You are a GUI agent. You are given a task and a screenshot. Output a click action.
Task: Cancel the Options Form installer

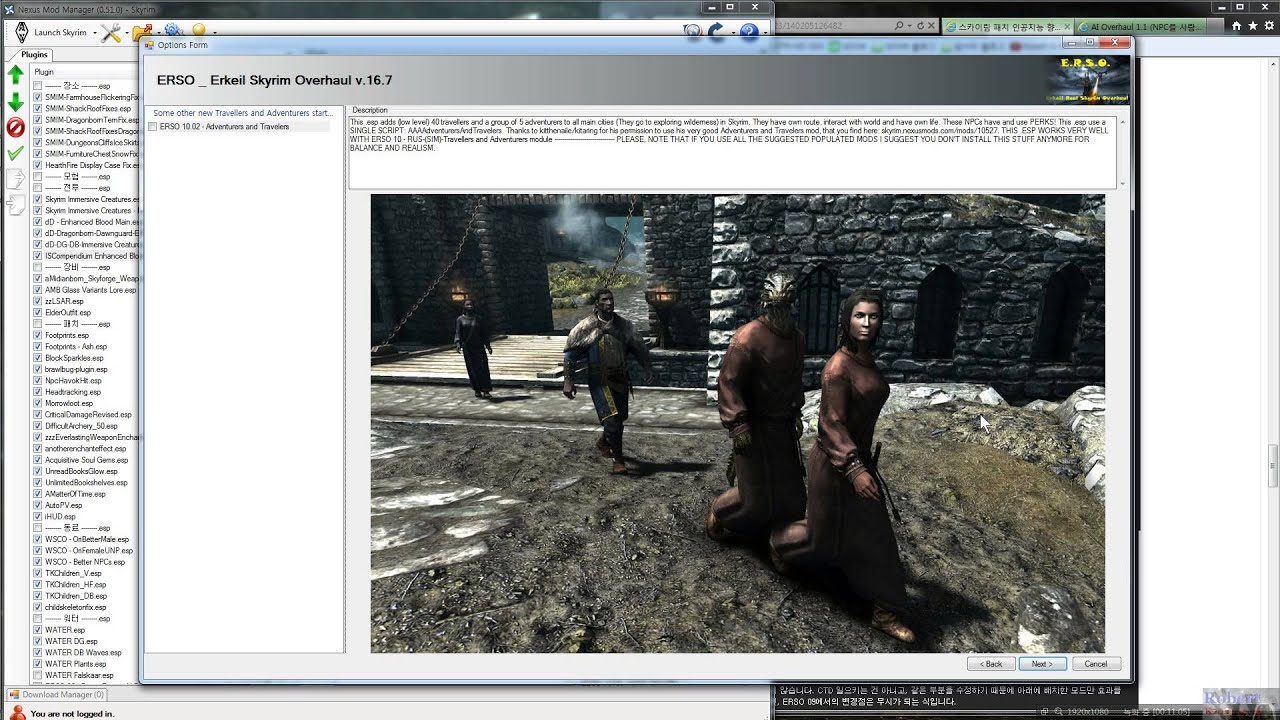[1096, 664]
